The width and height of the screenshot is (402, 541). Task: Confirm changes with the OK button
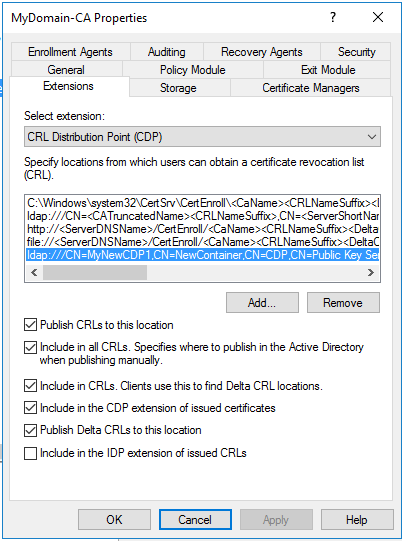114,520
